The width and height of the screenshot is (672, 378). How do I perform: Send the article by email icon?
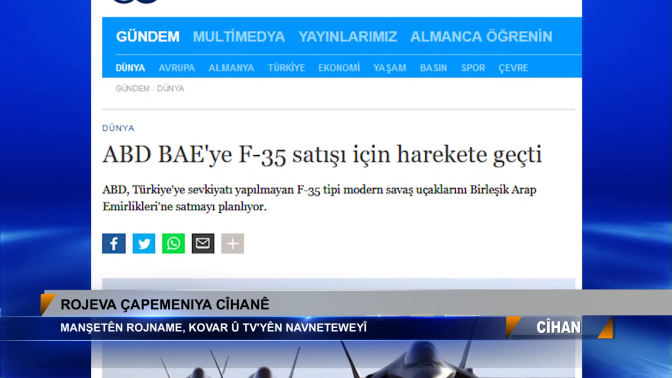[203, 243]
